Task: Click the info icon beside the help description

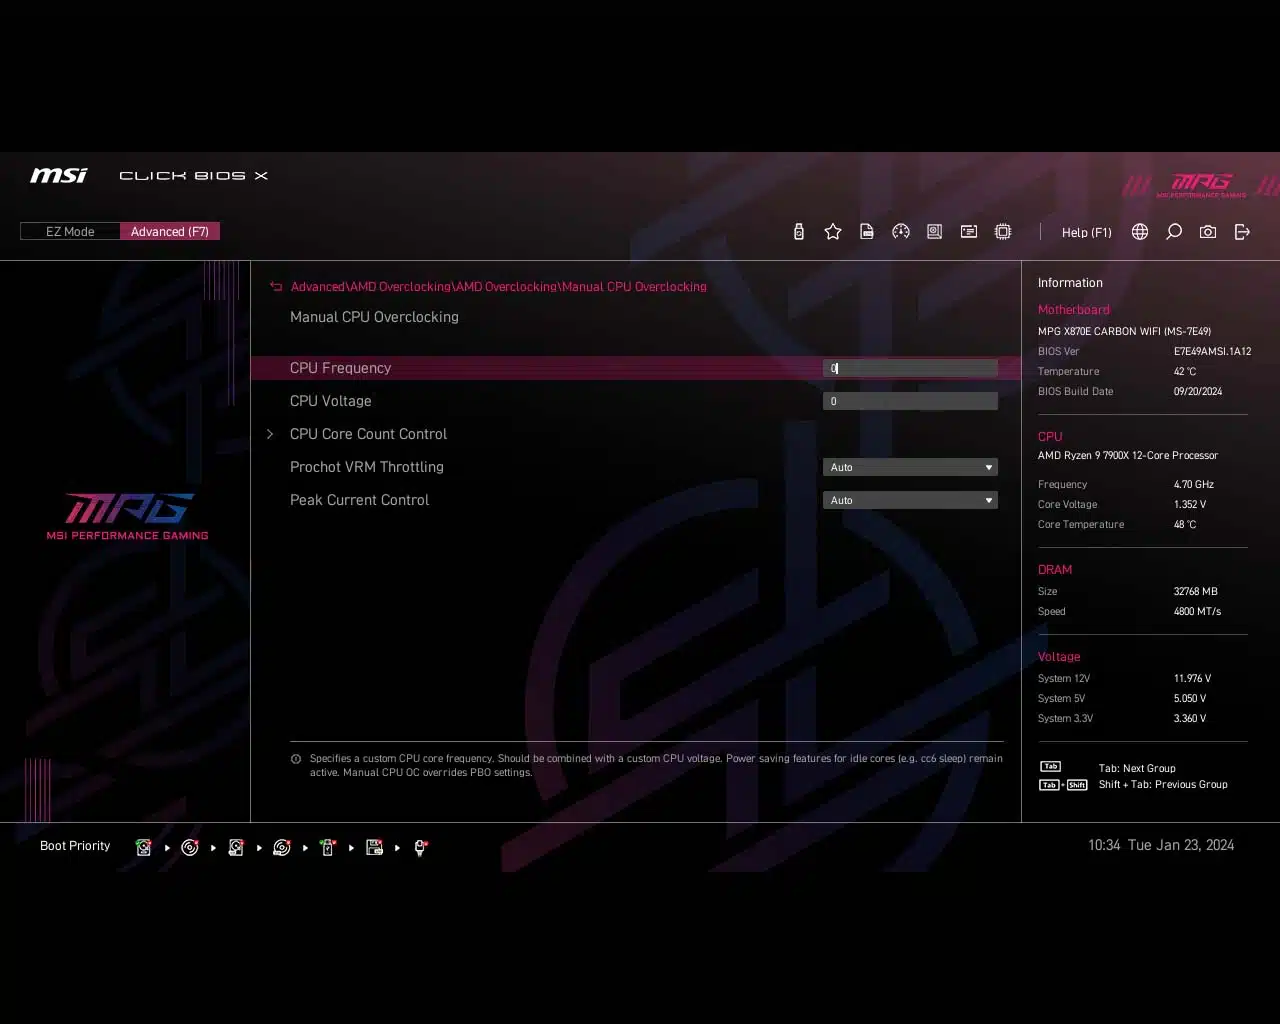Action: pos(296,759)
